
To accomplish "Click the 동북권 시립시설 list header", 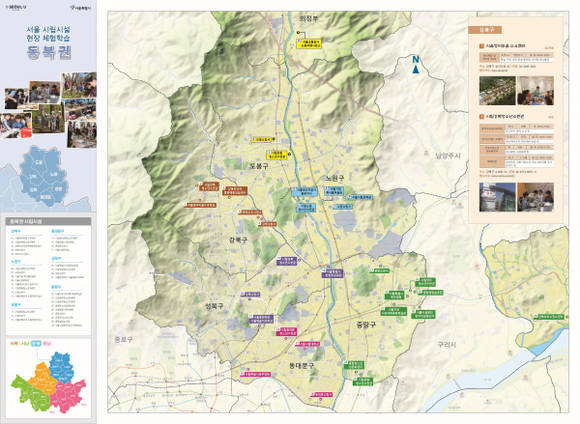I will [x=48, y=222].
